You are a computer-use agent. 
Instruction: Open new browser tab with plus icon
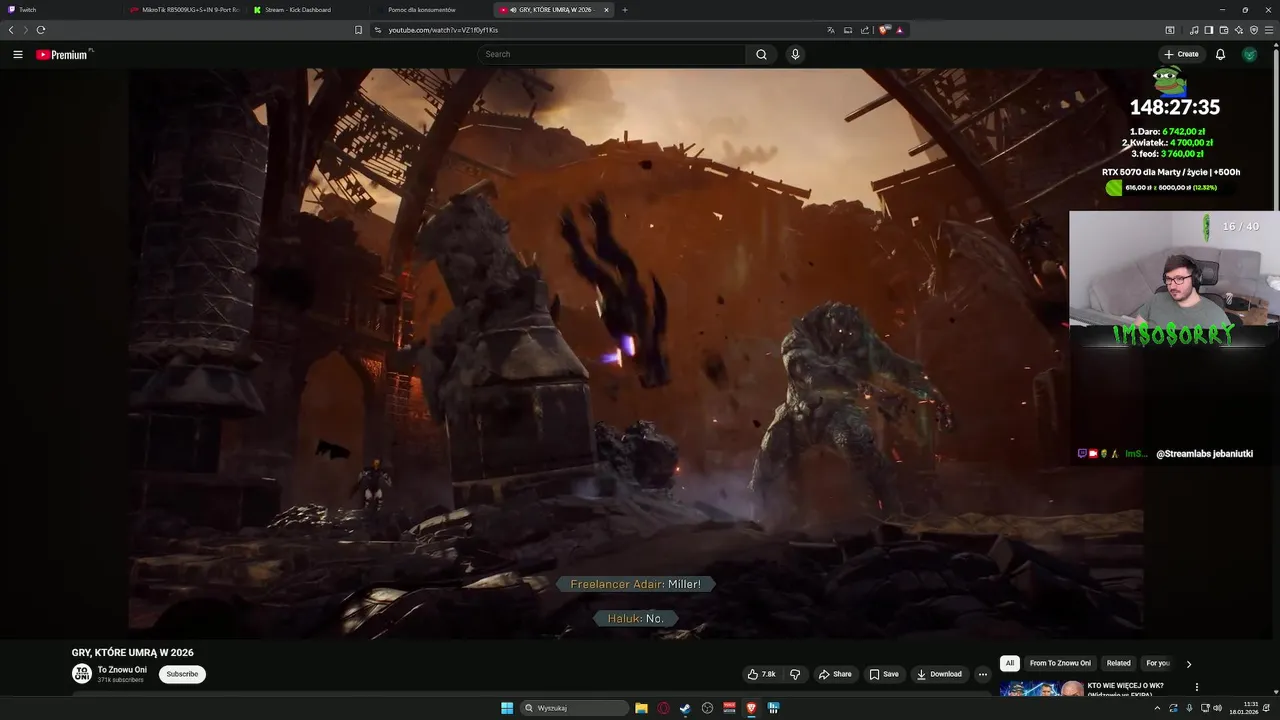point(625,10)
